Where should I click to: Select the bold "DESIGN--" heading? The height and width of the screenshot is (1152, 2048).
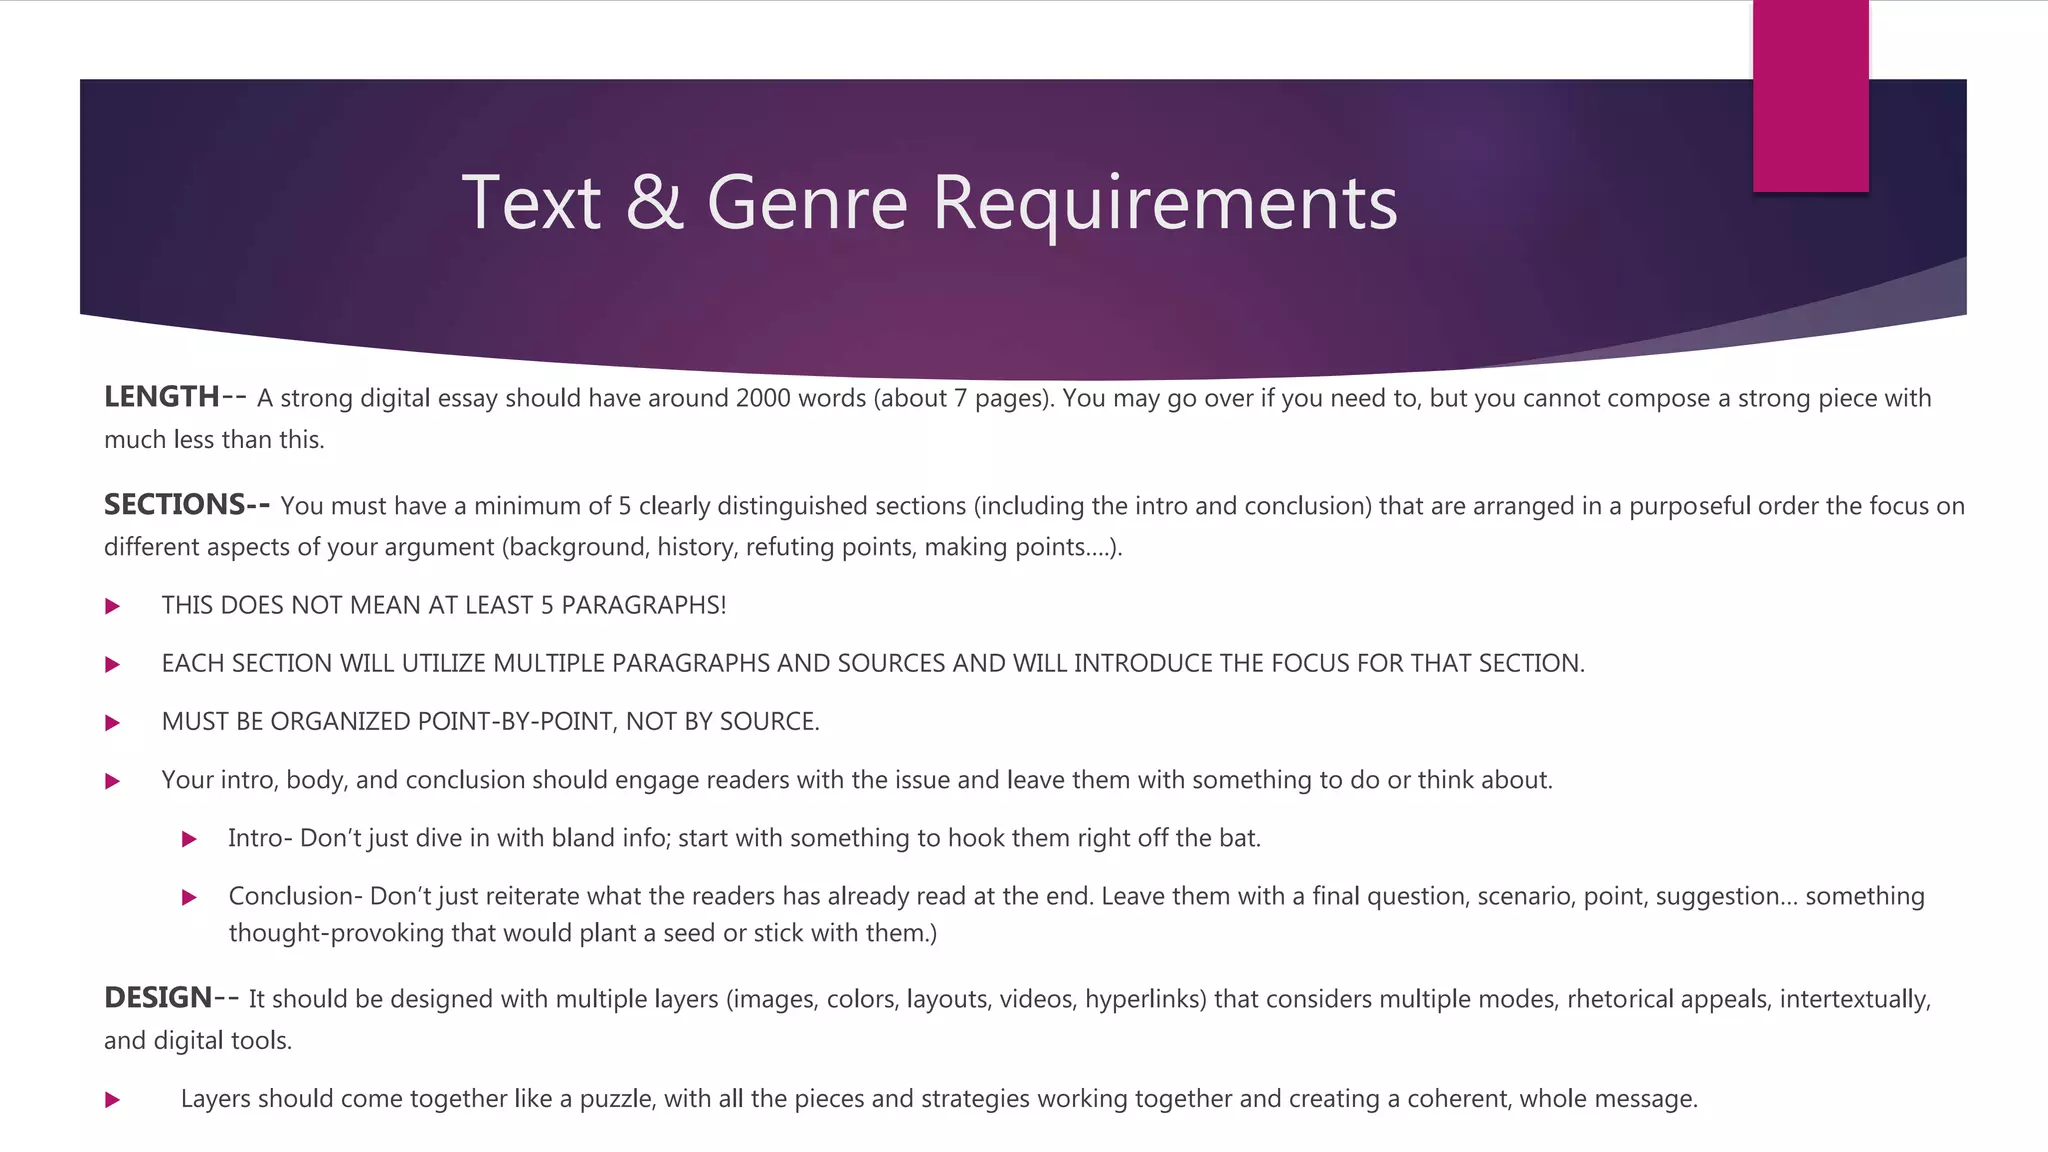point(171,997)
